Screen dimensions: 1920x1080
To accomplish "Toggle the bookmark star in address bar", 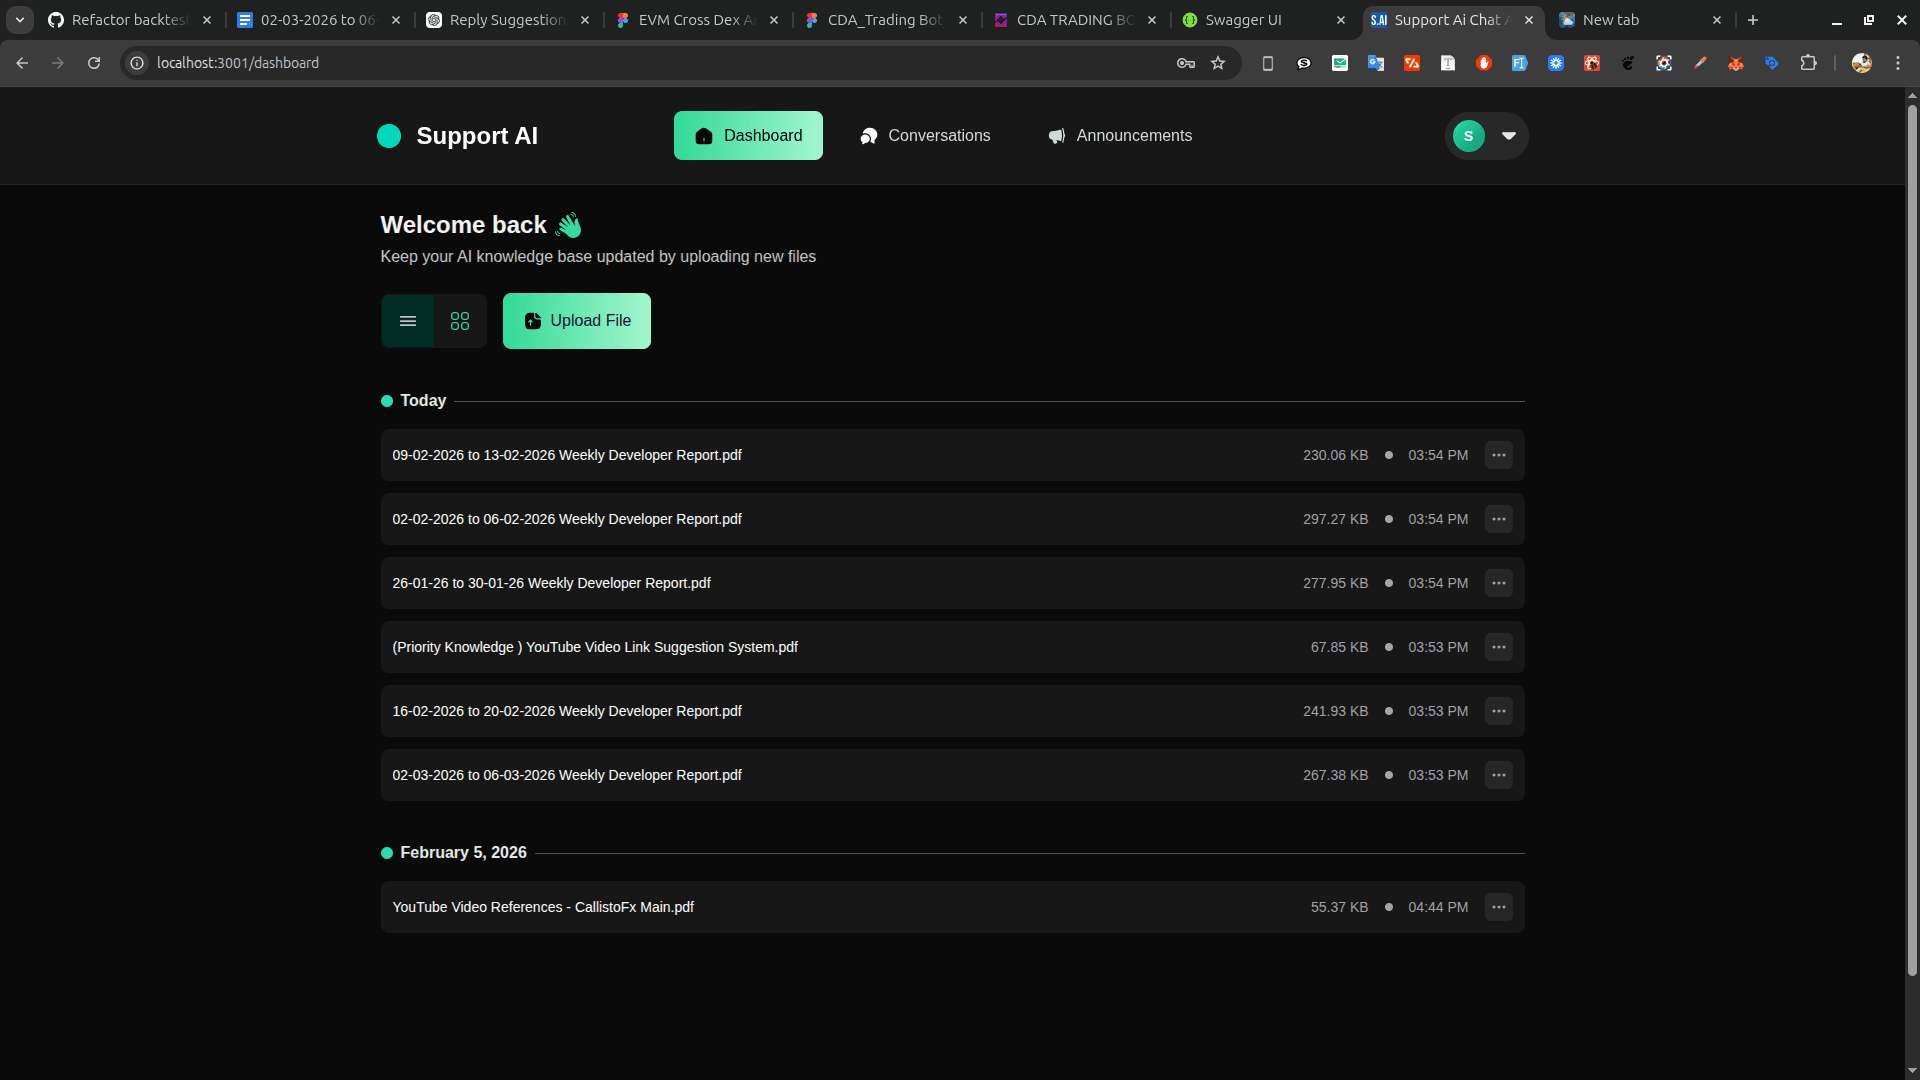I will coord(1219,62).
